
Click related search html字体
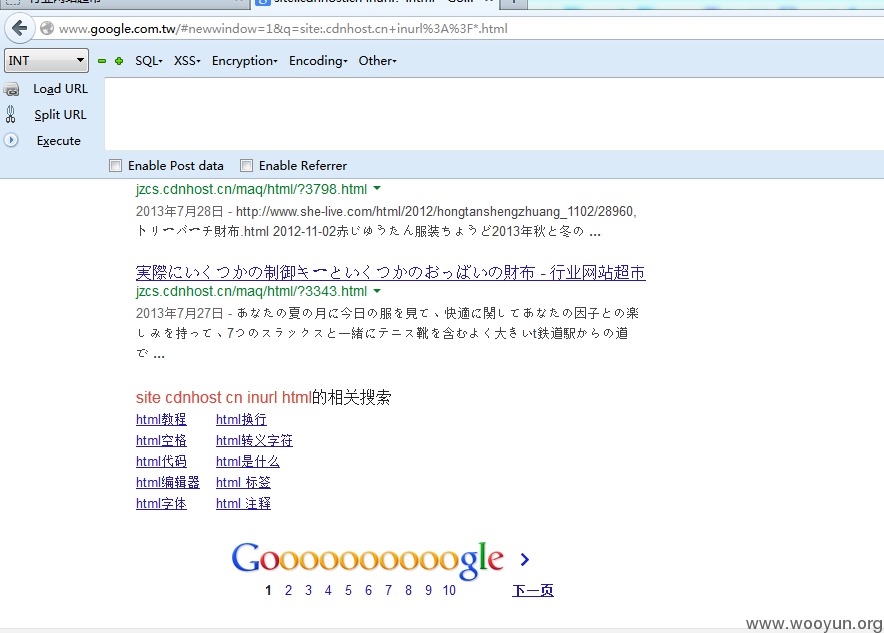coord(161,503)
